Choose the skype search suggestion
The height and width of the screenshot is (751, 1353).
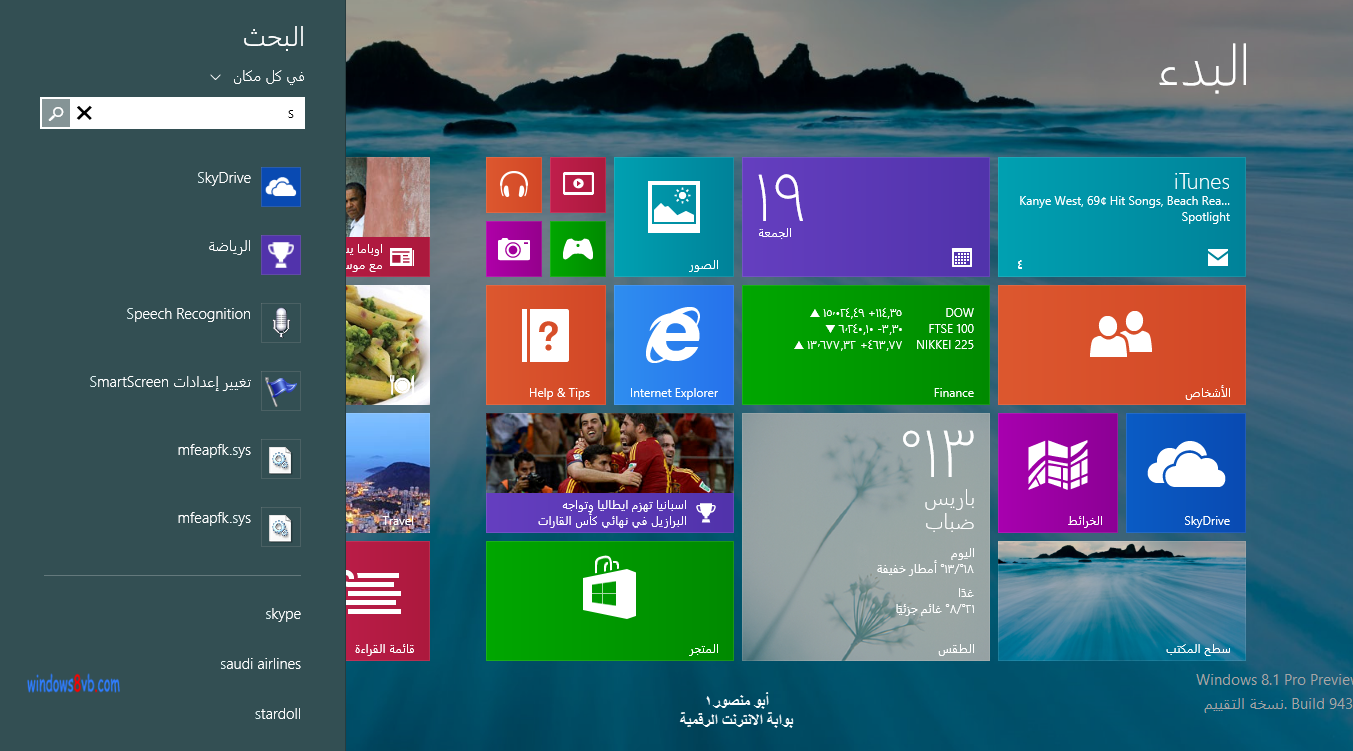tap(282, 614)
